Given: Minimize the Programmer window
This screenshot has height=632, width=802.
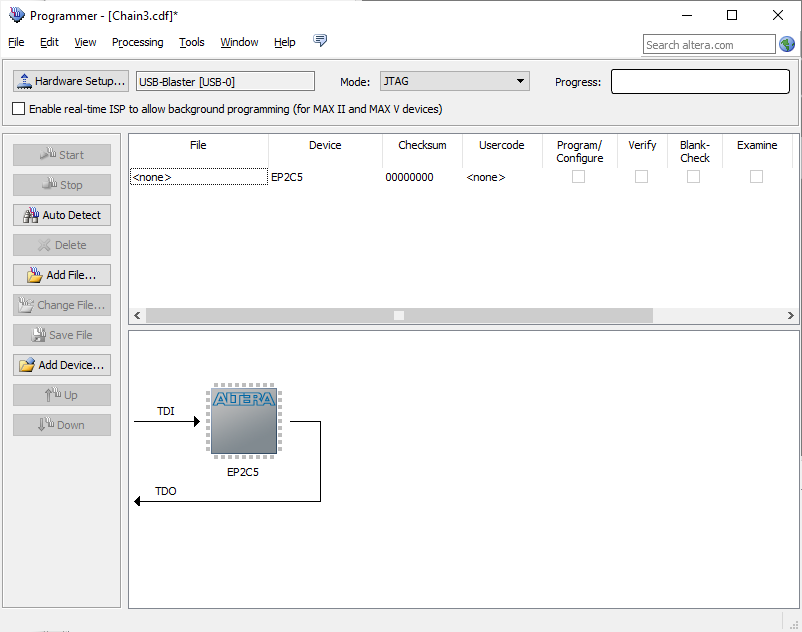Looking at the screenshot, I should click(687, 15).
